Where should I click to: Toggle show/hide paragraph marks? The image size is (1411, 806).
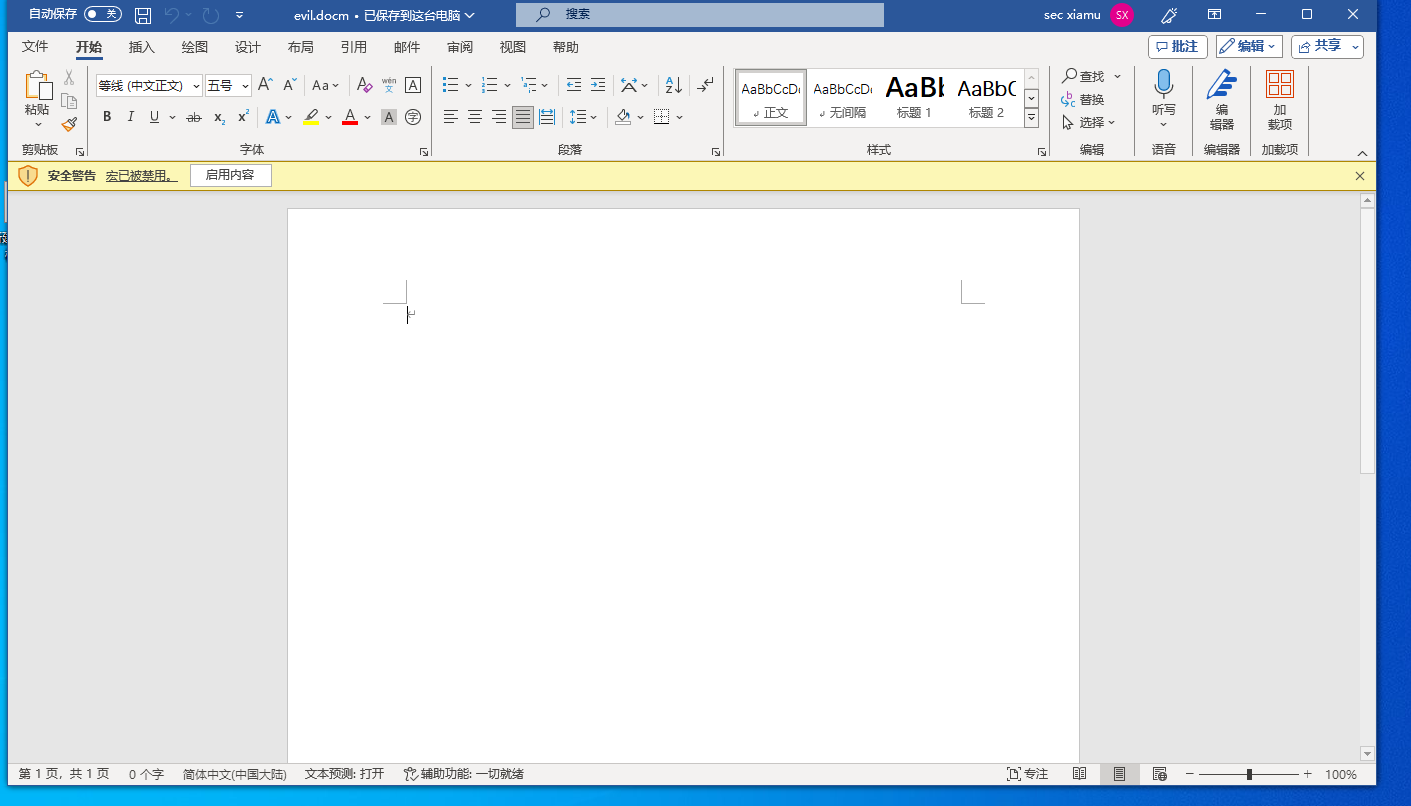pyautogui.click(x=706, y=85)
